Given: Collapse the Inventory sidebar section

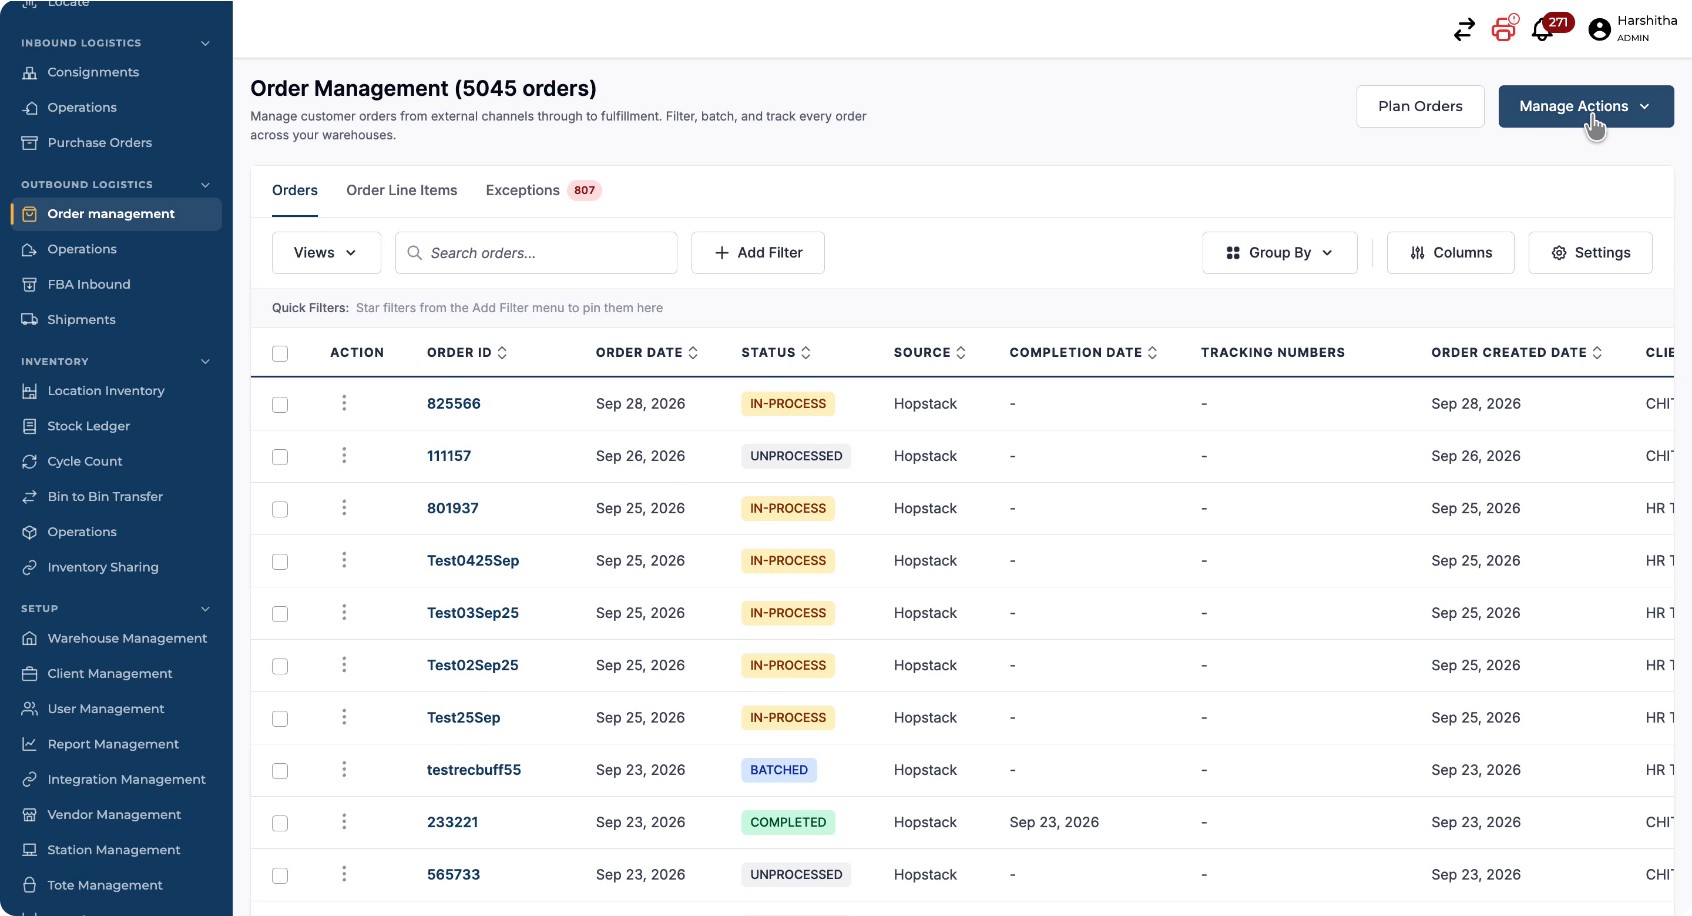Looking at the screenshot, I should click(x=205, y=362).
